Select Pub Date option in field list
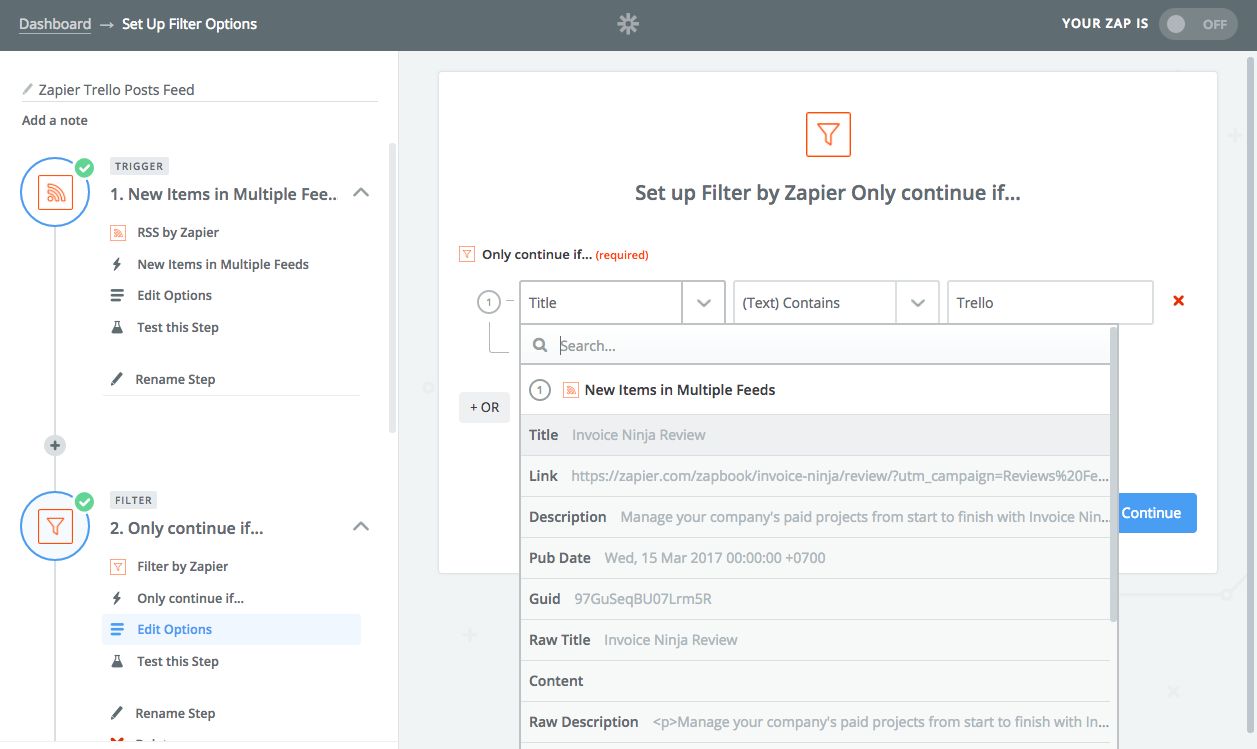1257x749 pixels. (x=815, y=558)
